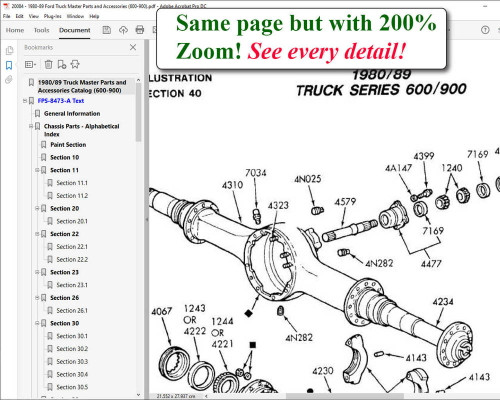Viewport: 500px width, 400px height.
Task: Go to Section 11 bookmark
Action: coord(64,170)
